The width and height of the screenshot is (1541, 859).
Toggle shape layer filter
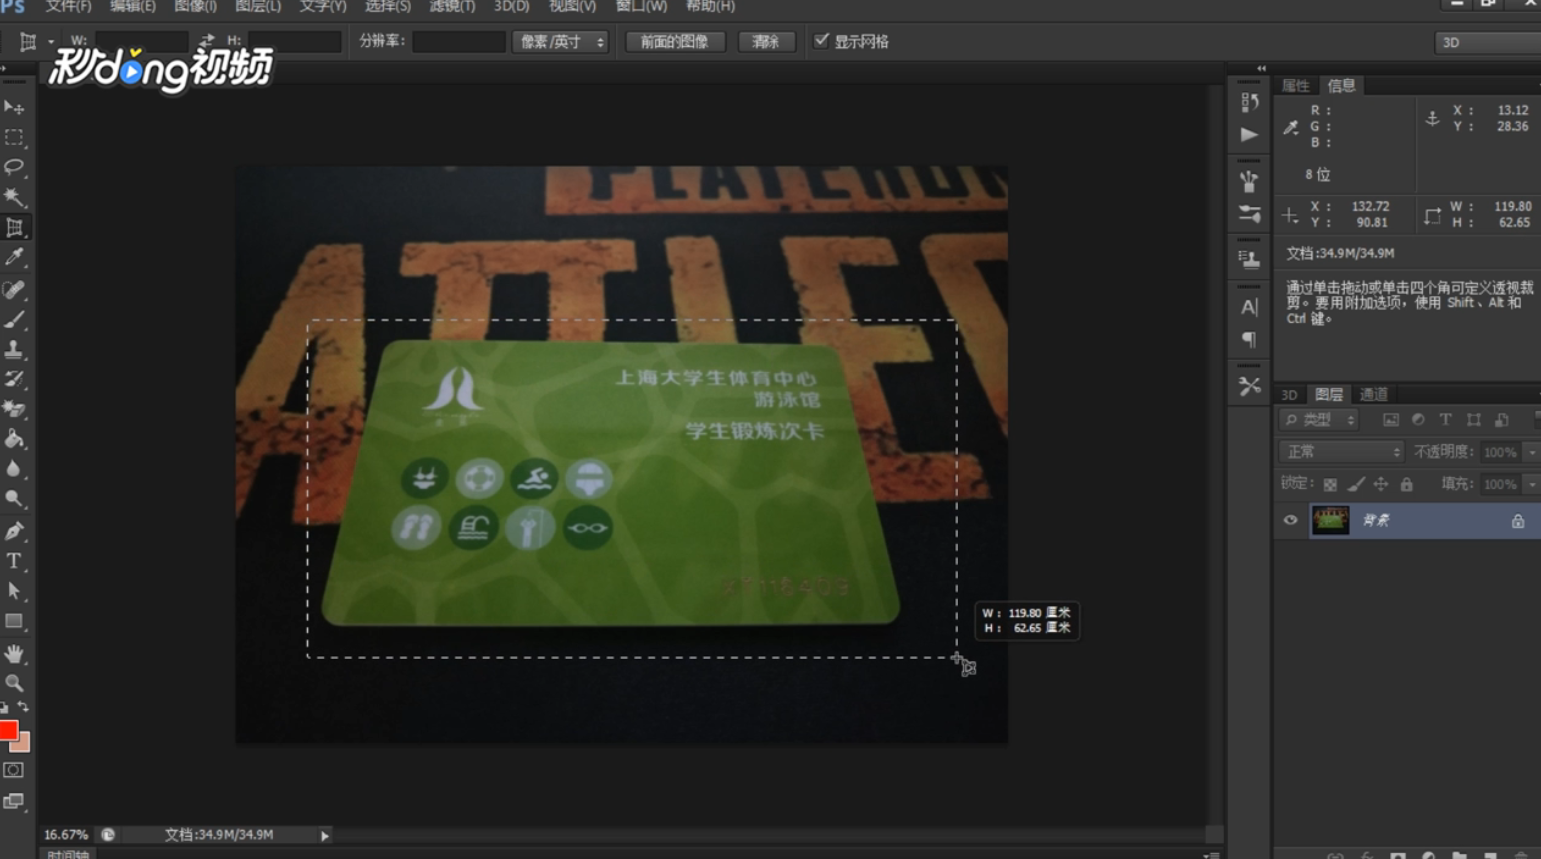(1474, 420)
